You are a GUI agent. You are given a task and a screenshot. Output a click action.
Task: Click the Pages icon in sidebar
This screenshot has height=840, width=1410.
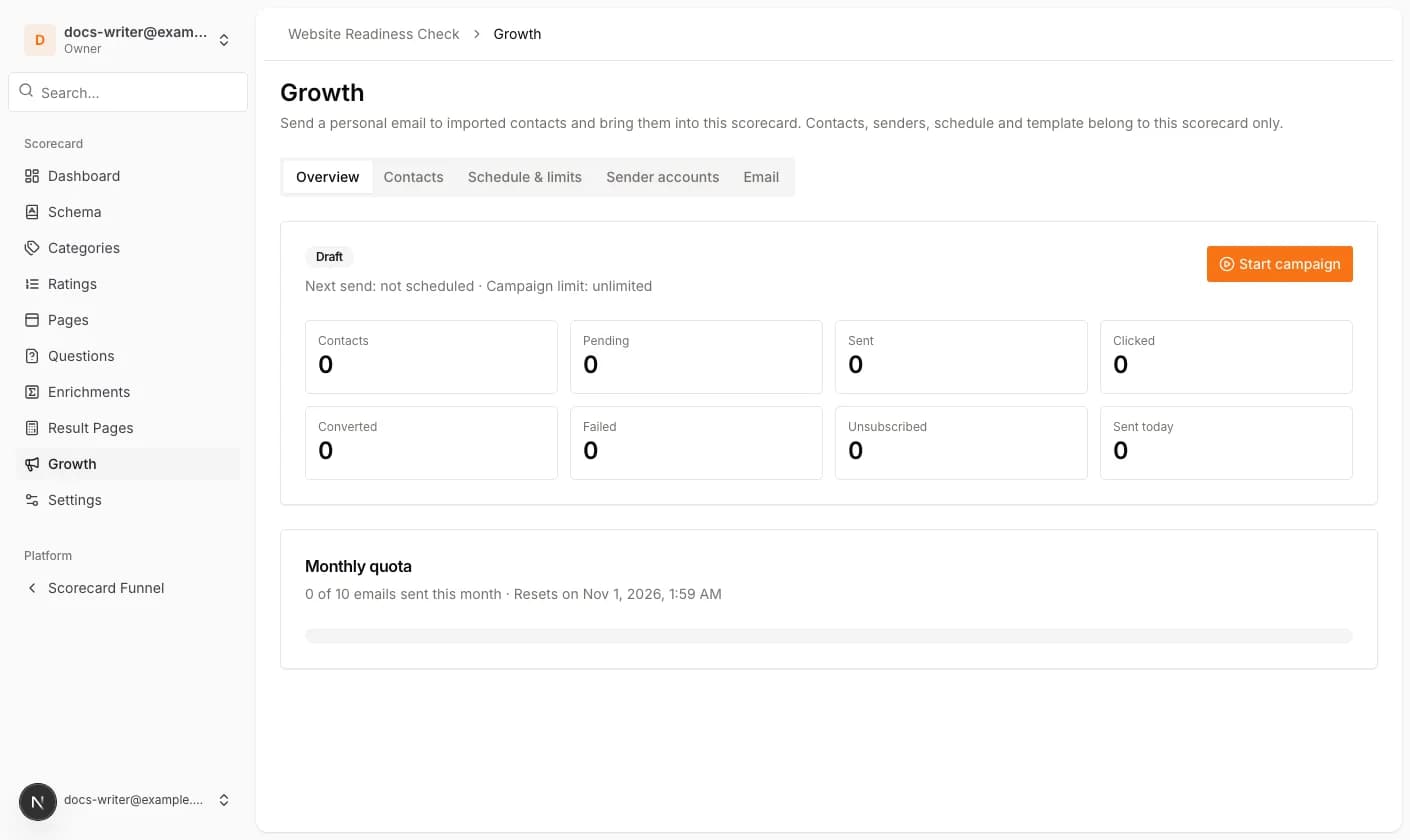[32, 320]
